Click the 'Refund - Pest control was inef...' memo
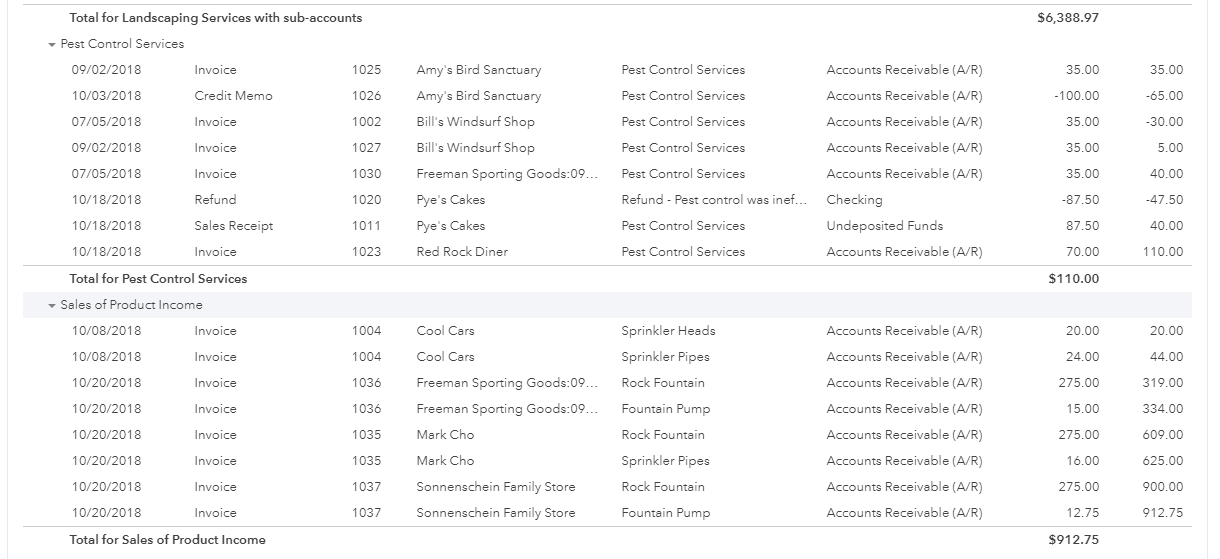This screenshot has height=559, width=1220. click(x=713, y=200)
